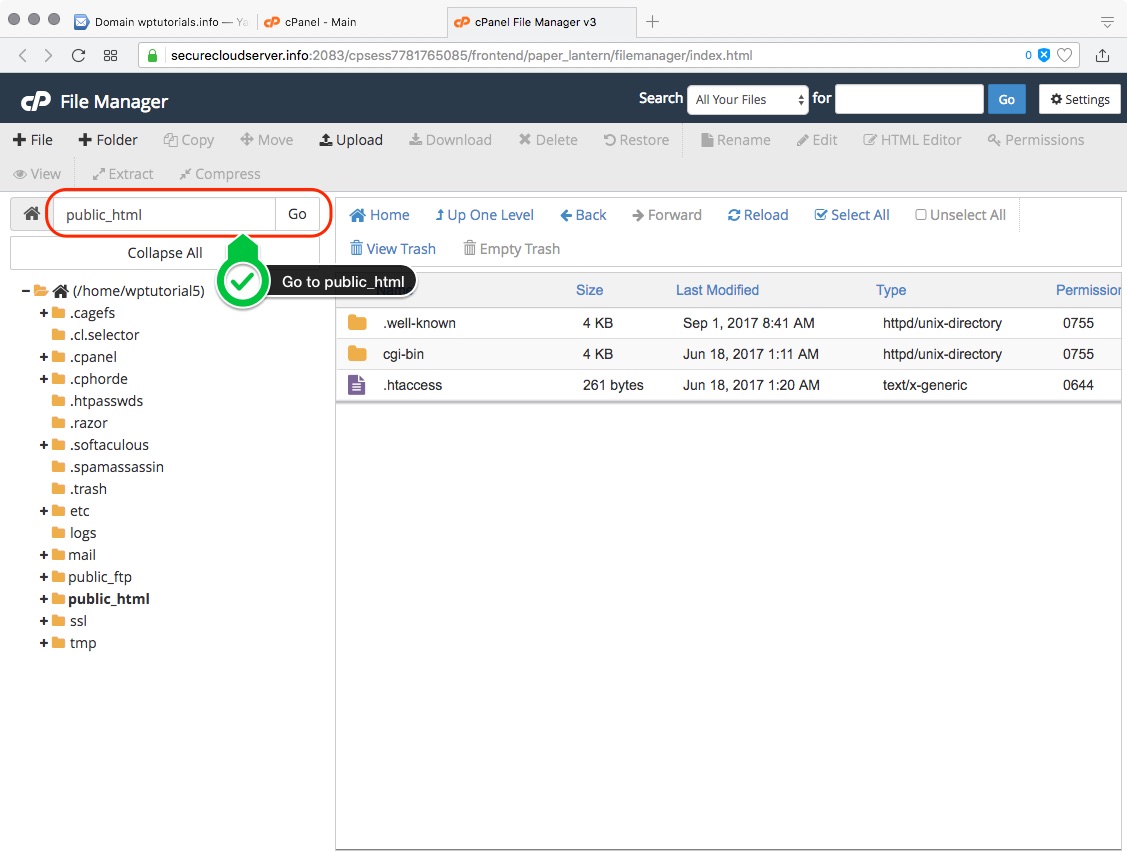Click the search for text field
The image size is (1127, 851).
pos(909,99)
